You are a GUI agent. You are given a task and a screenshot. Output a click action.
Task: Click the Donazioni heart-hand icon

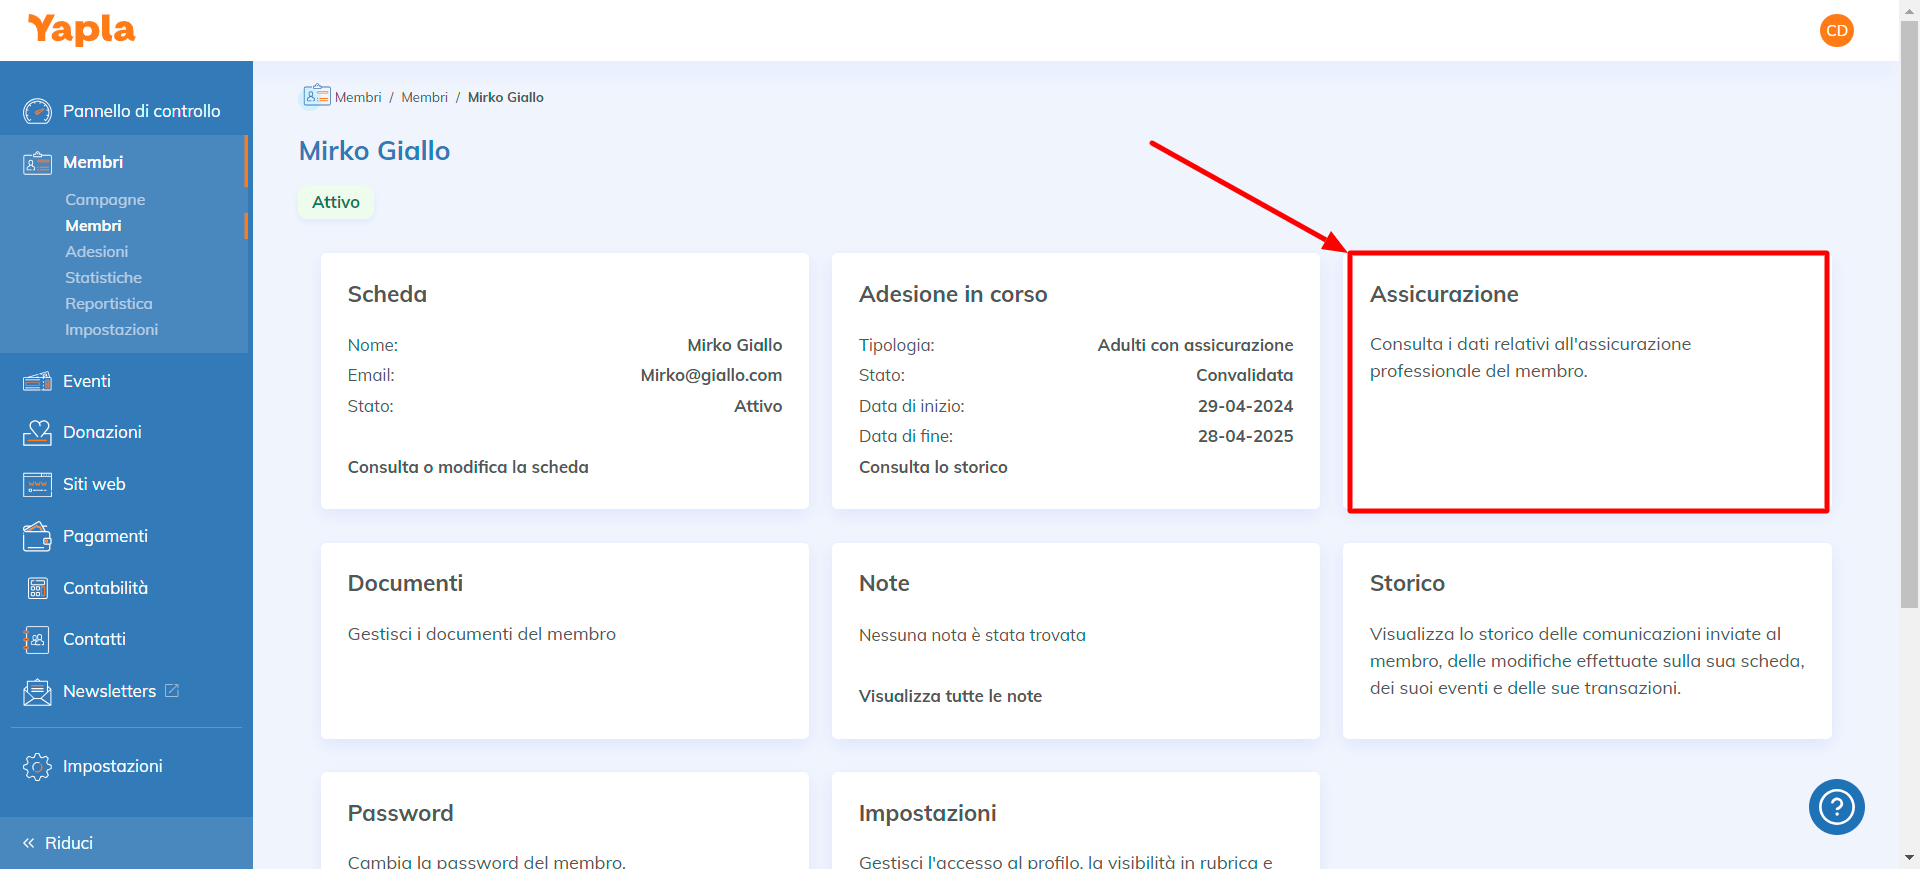(x=37, y=432)
